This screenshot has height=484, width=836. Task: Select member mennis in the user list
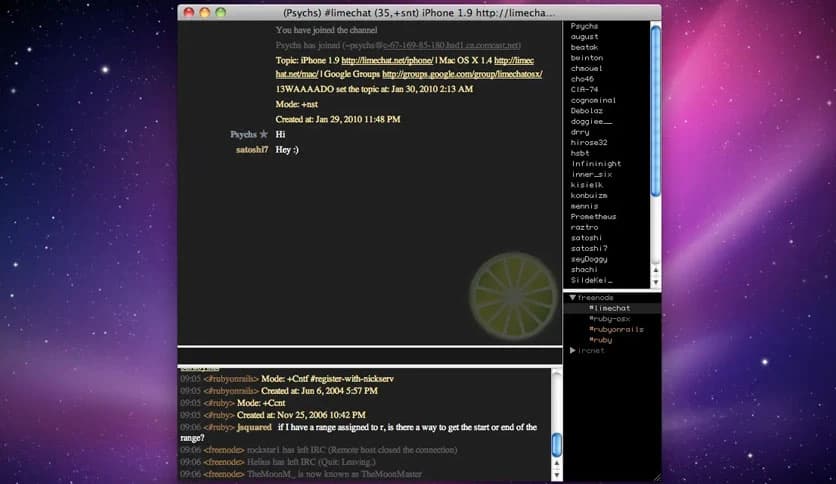pos(584,206)
